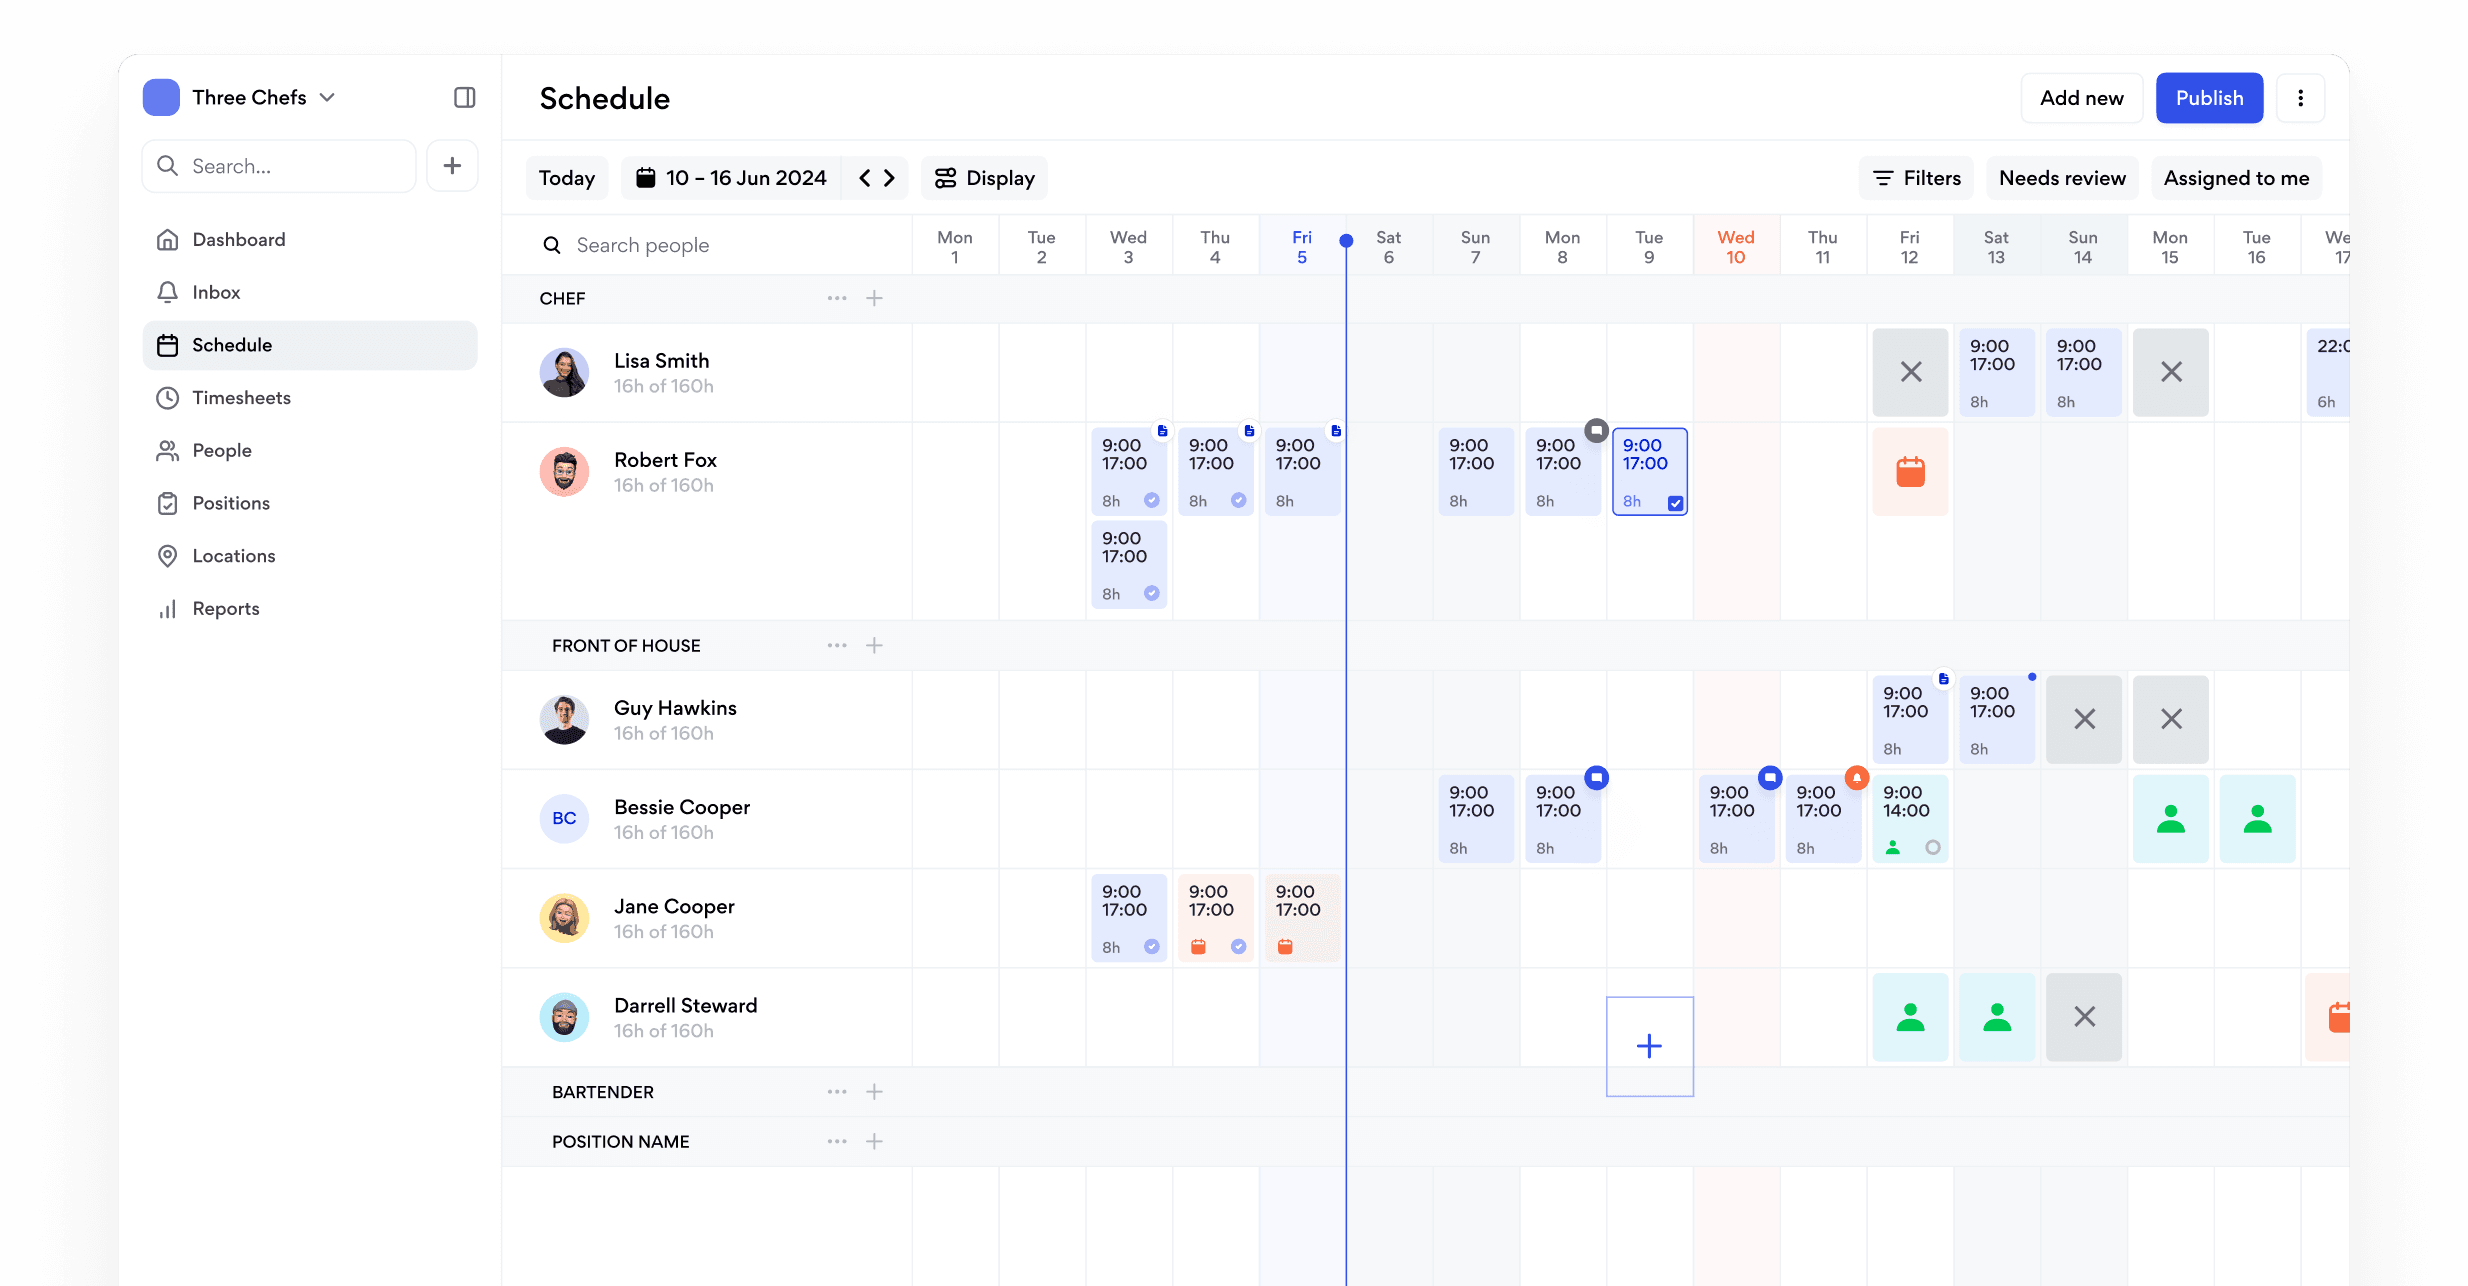
Task: Open the Display view options icon
Action: click(946, 177)
